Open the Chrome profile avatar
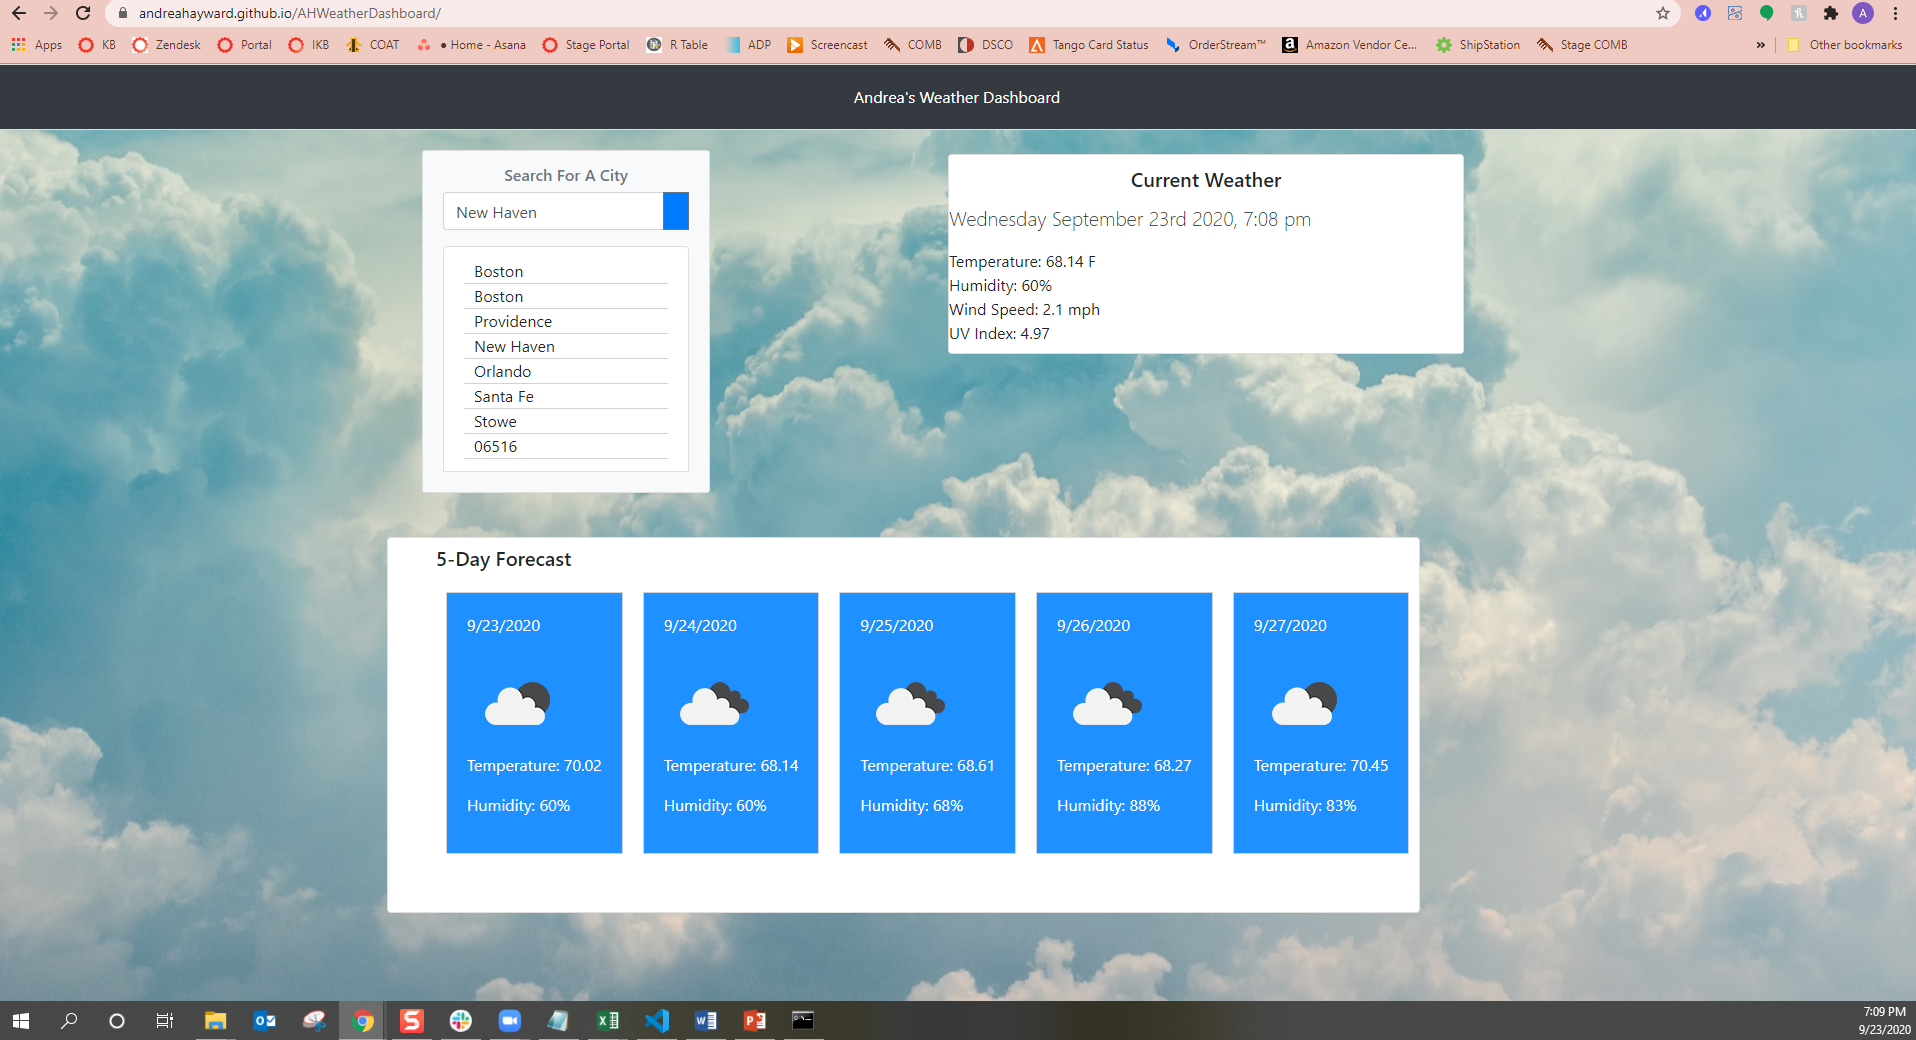Viewport: 1916px width, 1040px height. pyautogui.click(x=1863, y=13)
